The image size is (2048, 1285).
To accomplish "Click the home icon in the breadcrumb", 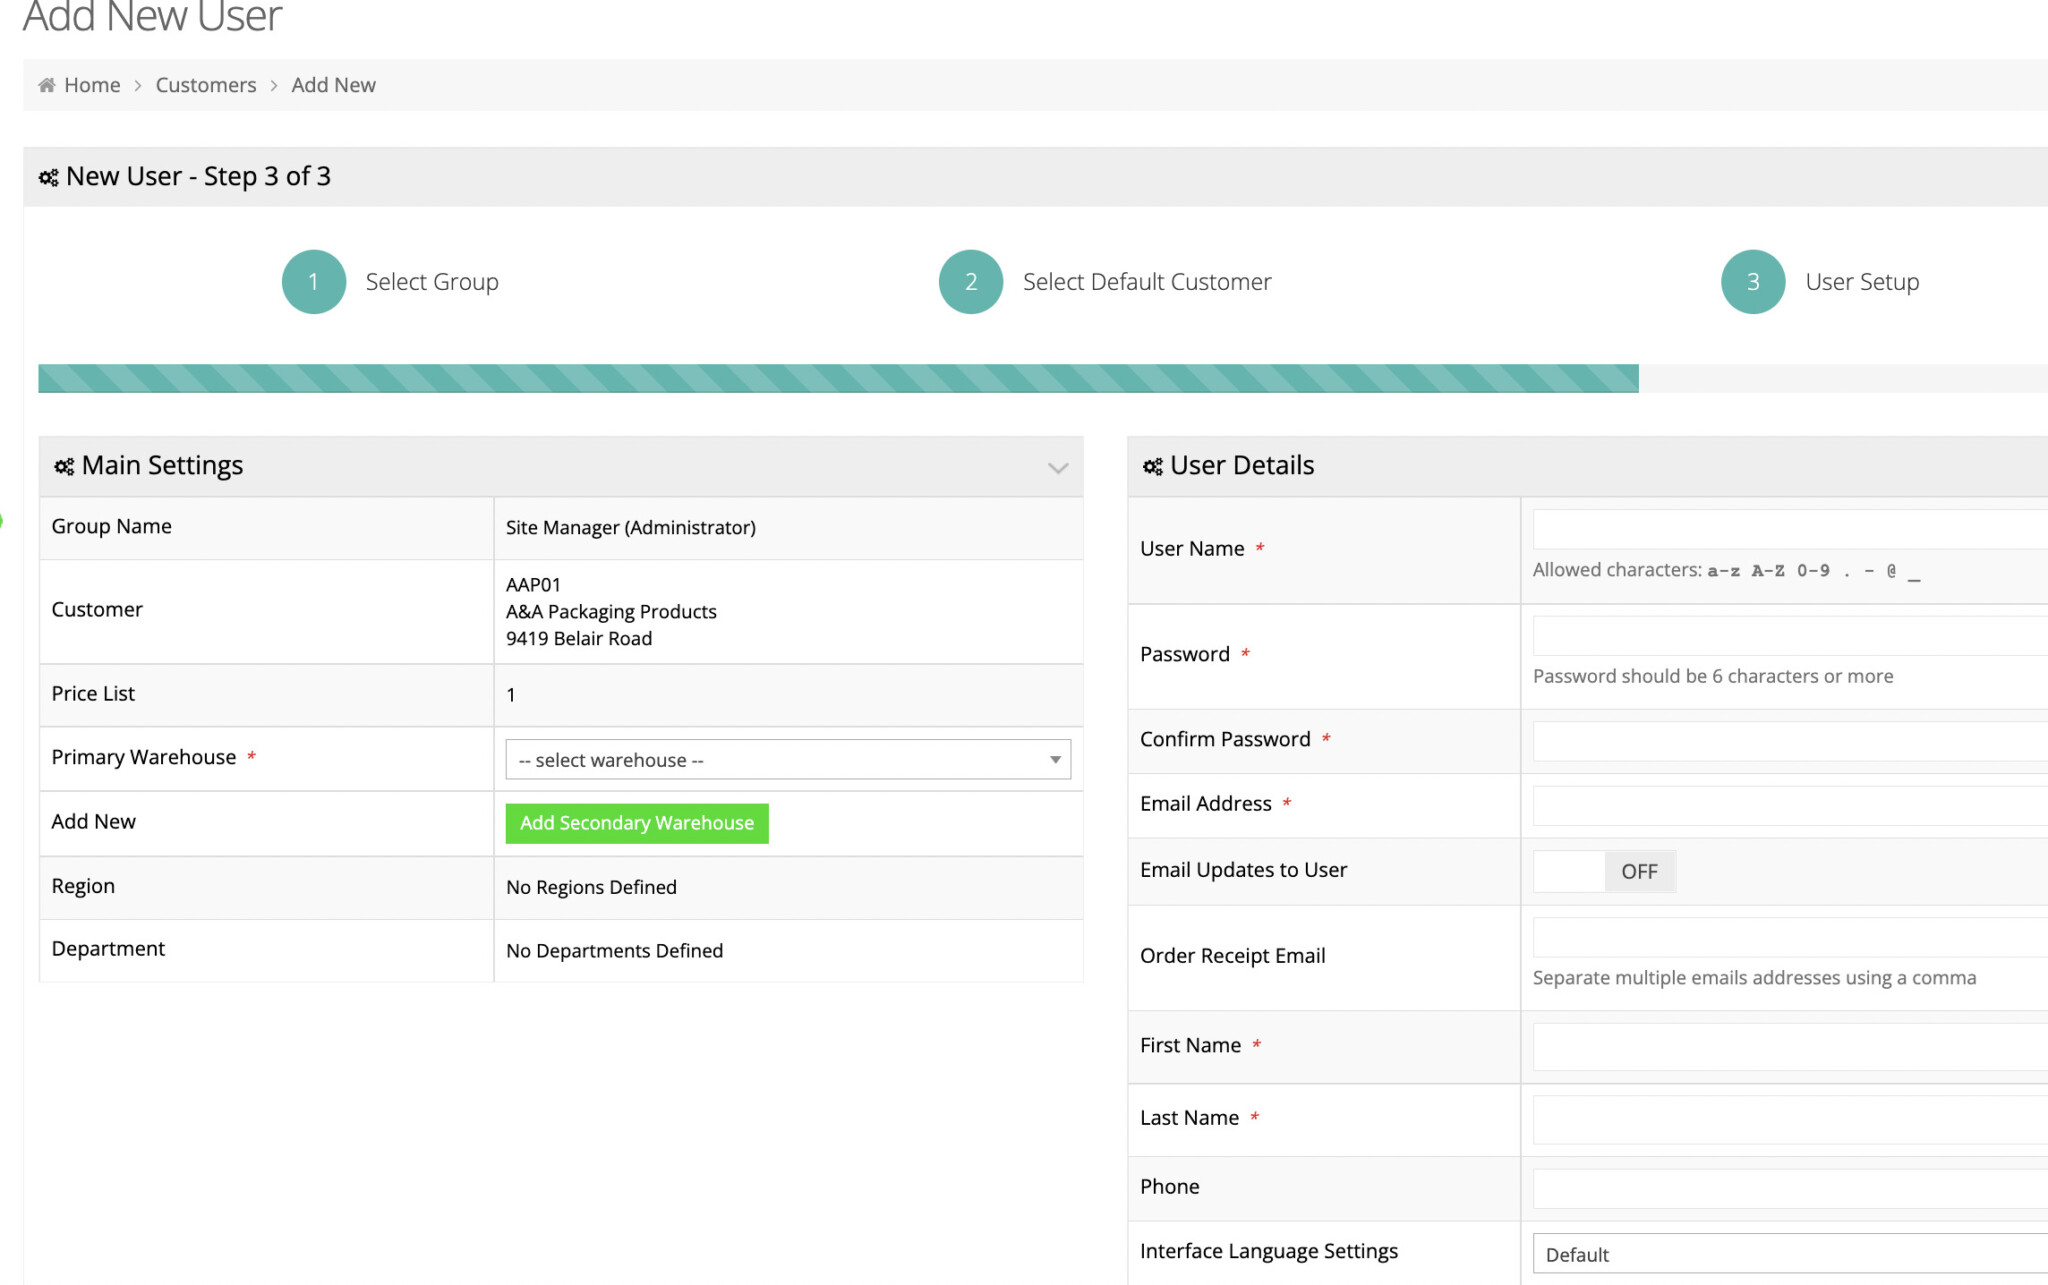I will click(45, 84).
